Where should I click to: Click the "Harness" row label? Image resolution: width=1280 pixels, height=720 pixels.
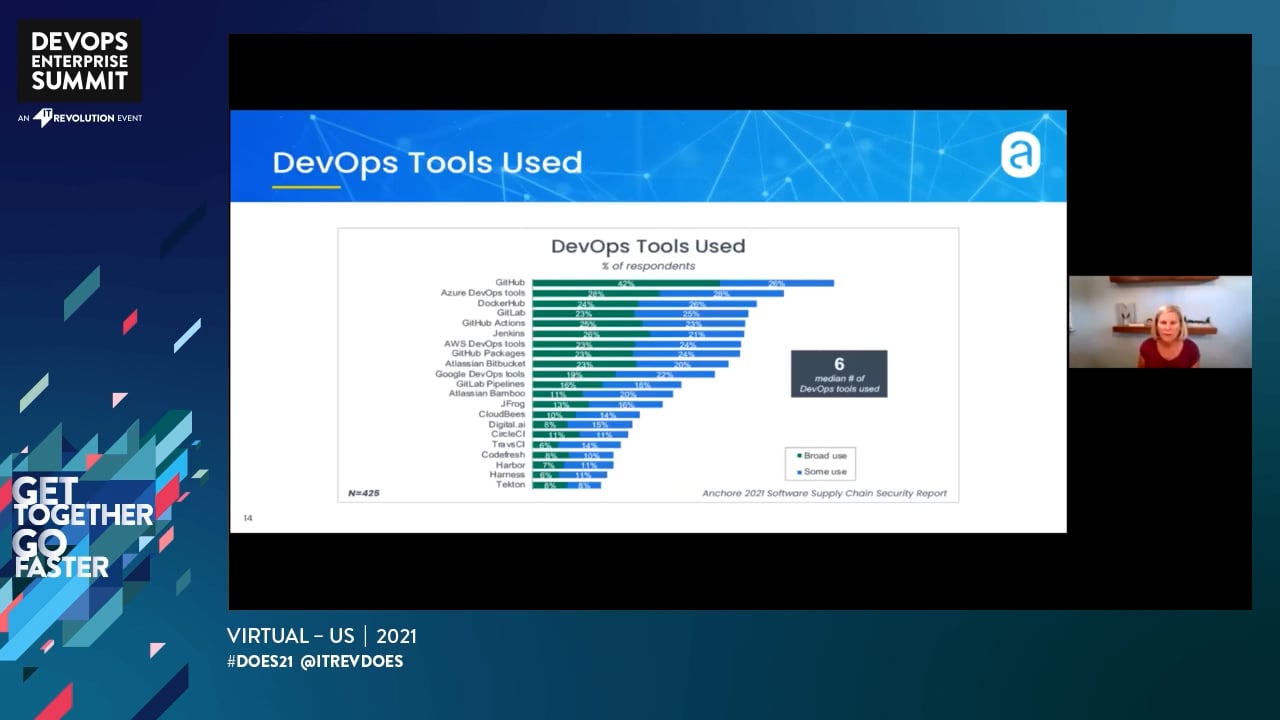click(x=508, y=475)
